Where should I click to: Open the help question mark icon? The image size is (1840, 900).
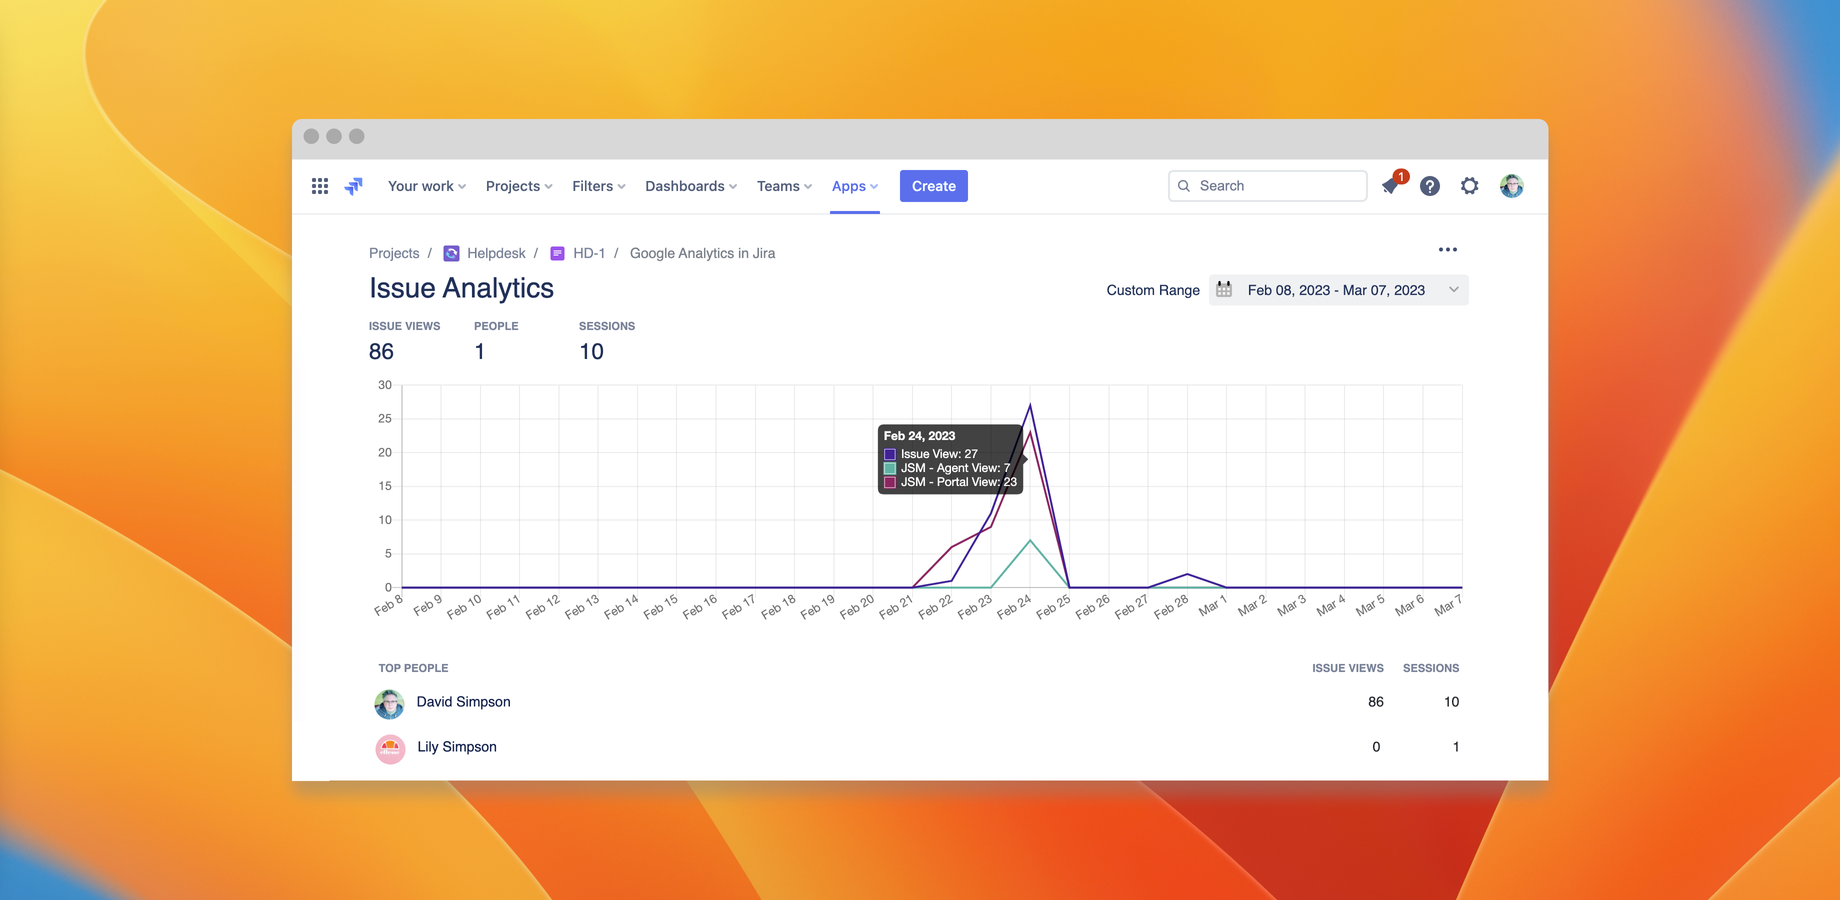point(1430,186)
